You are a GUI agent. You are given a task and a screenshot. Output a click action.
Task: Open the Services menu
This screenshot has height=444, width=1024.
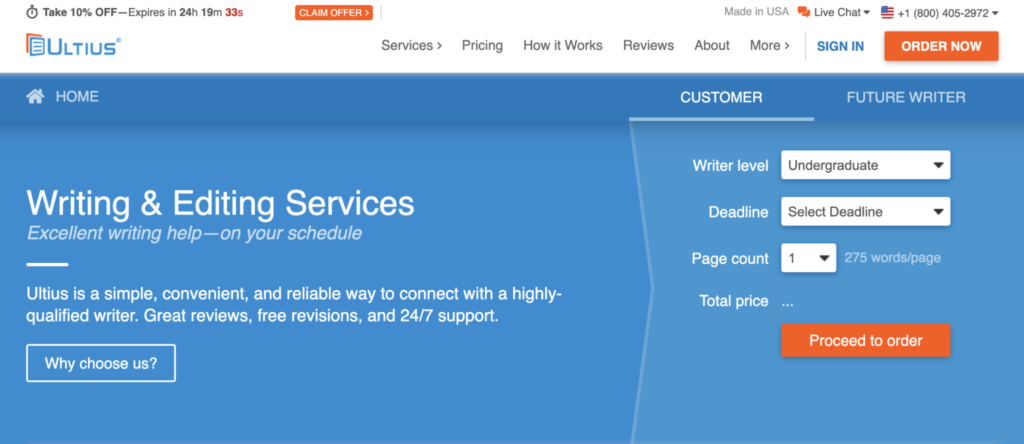click(x=411, y=46)
